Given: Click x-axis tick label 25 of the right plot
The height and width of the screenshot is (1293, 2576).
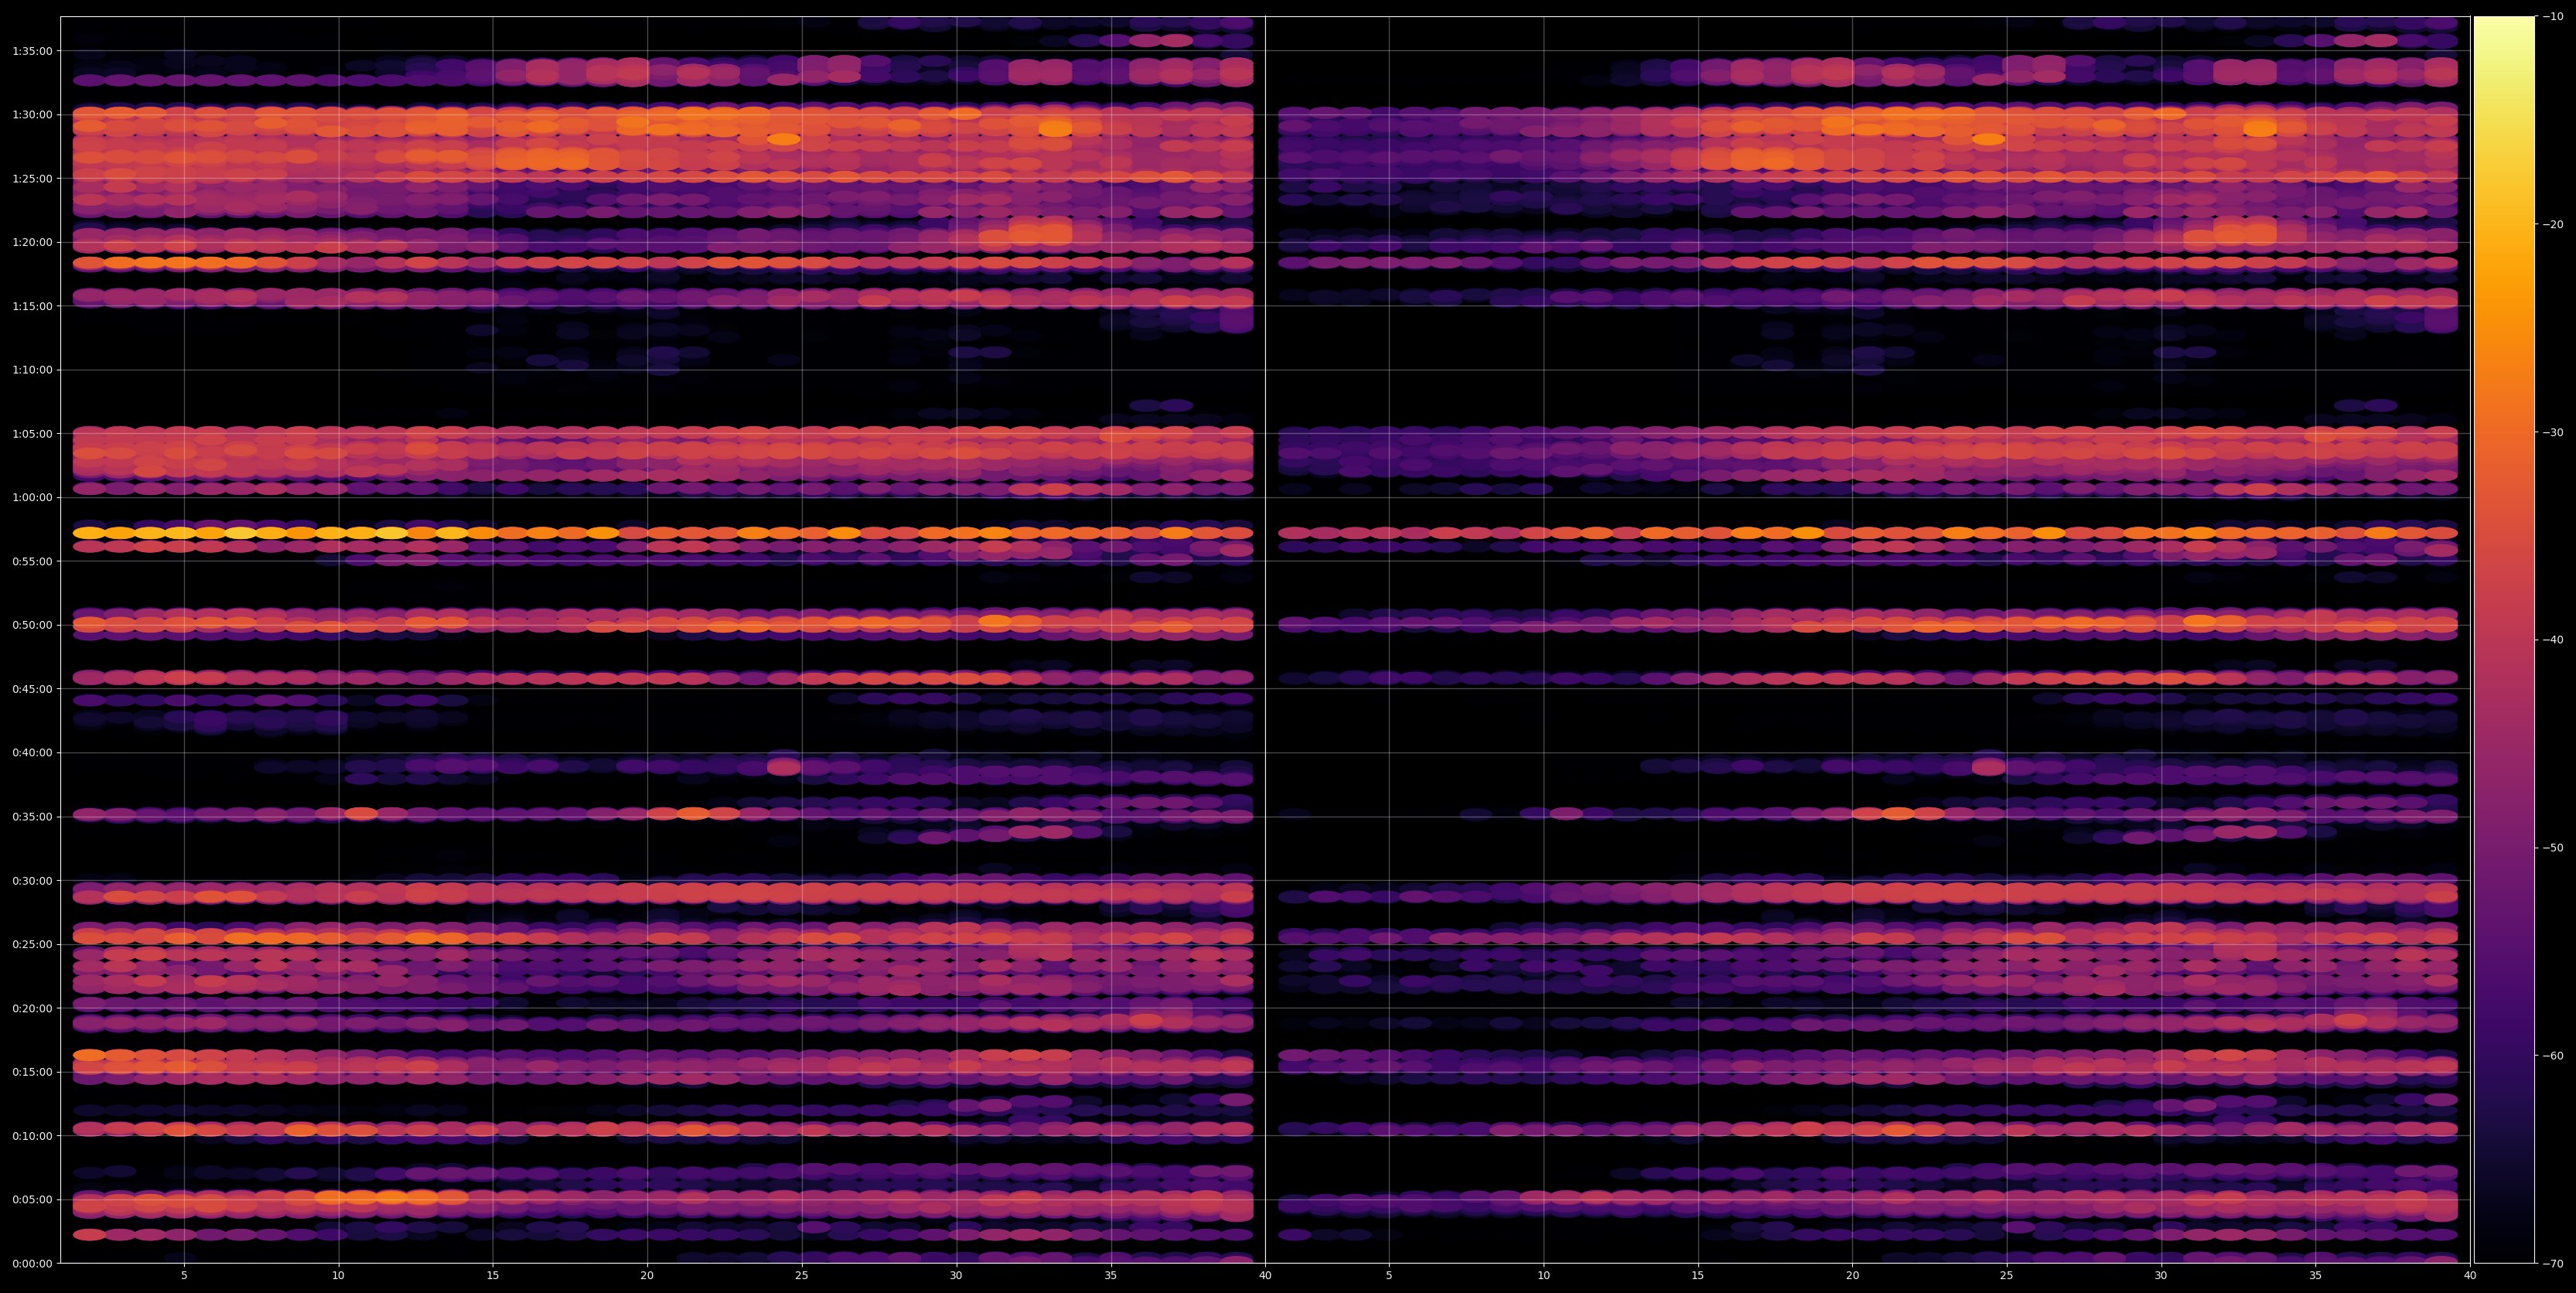Looking at the screenshot, I should click(x=2007, y=1276).
